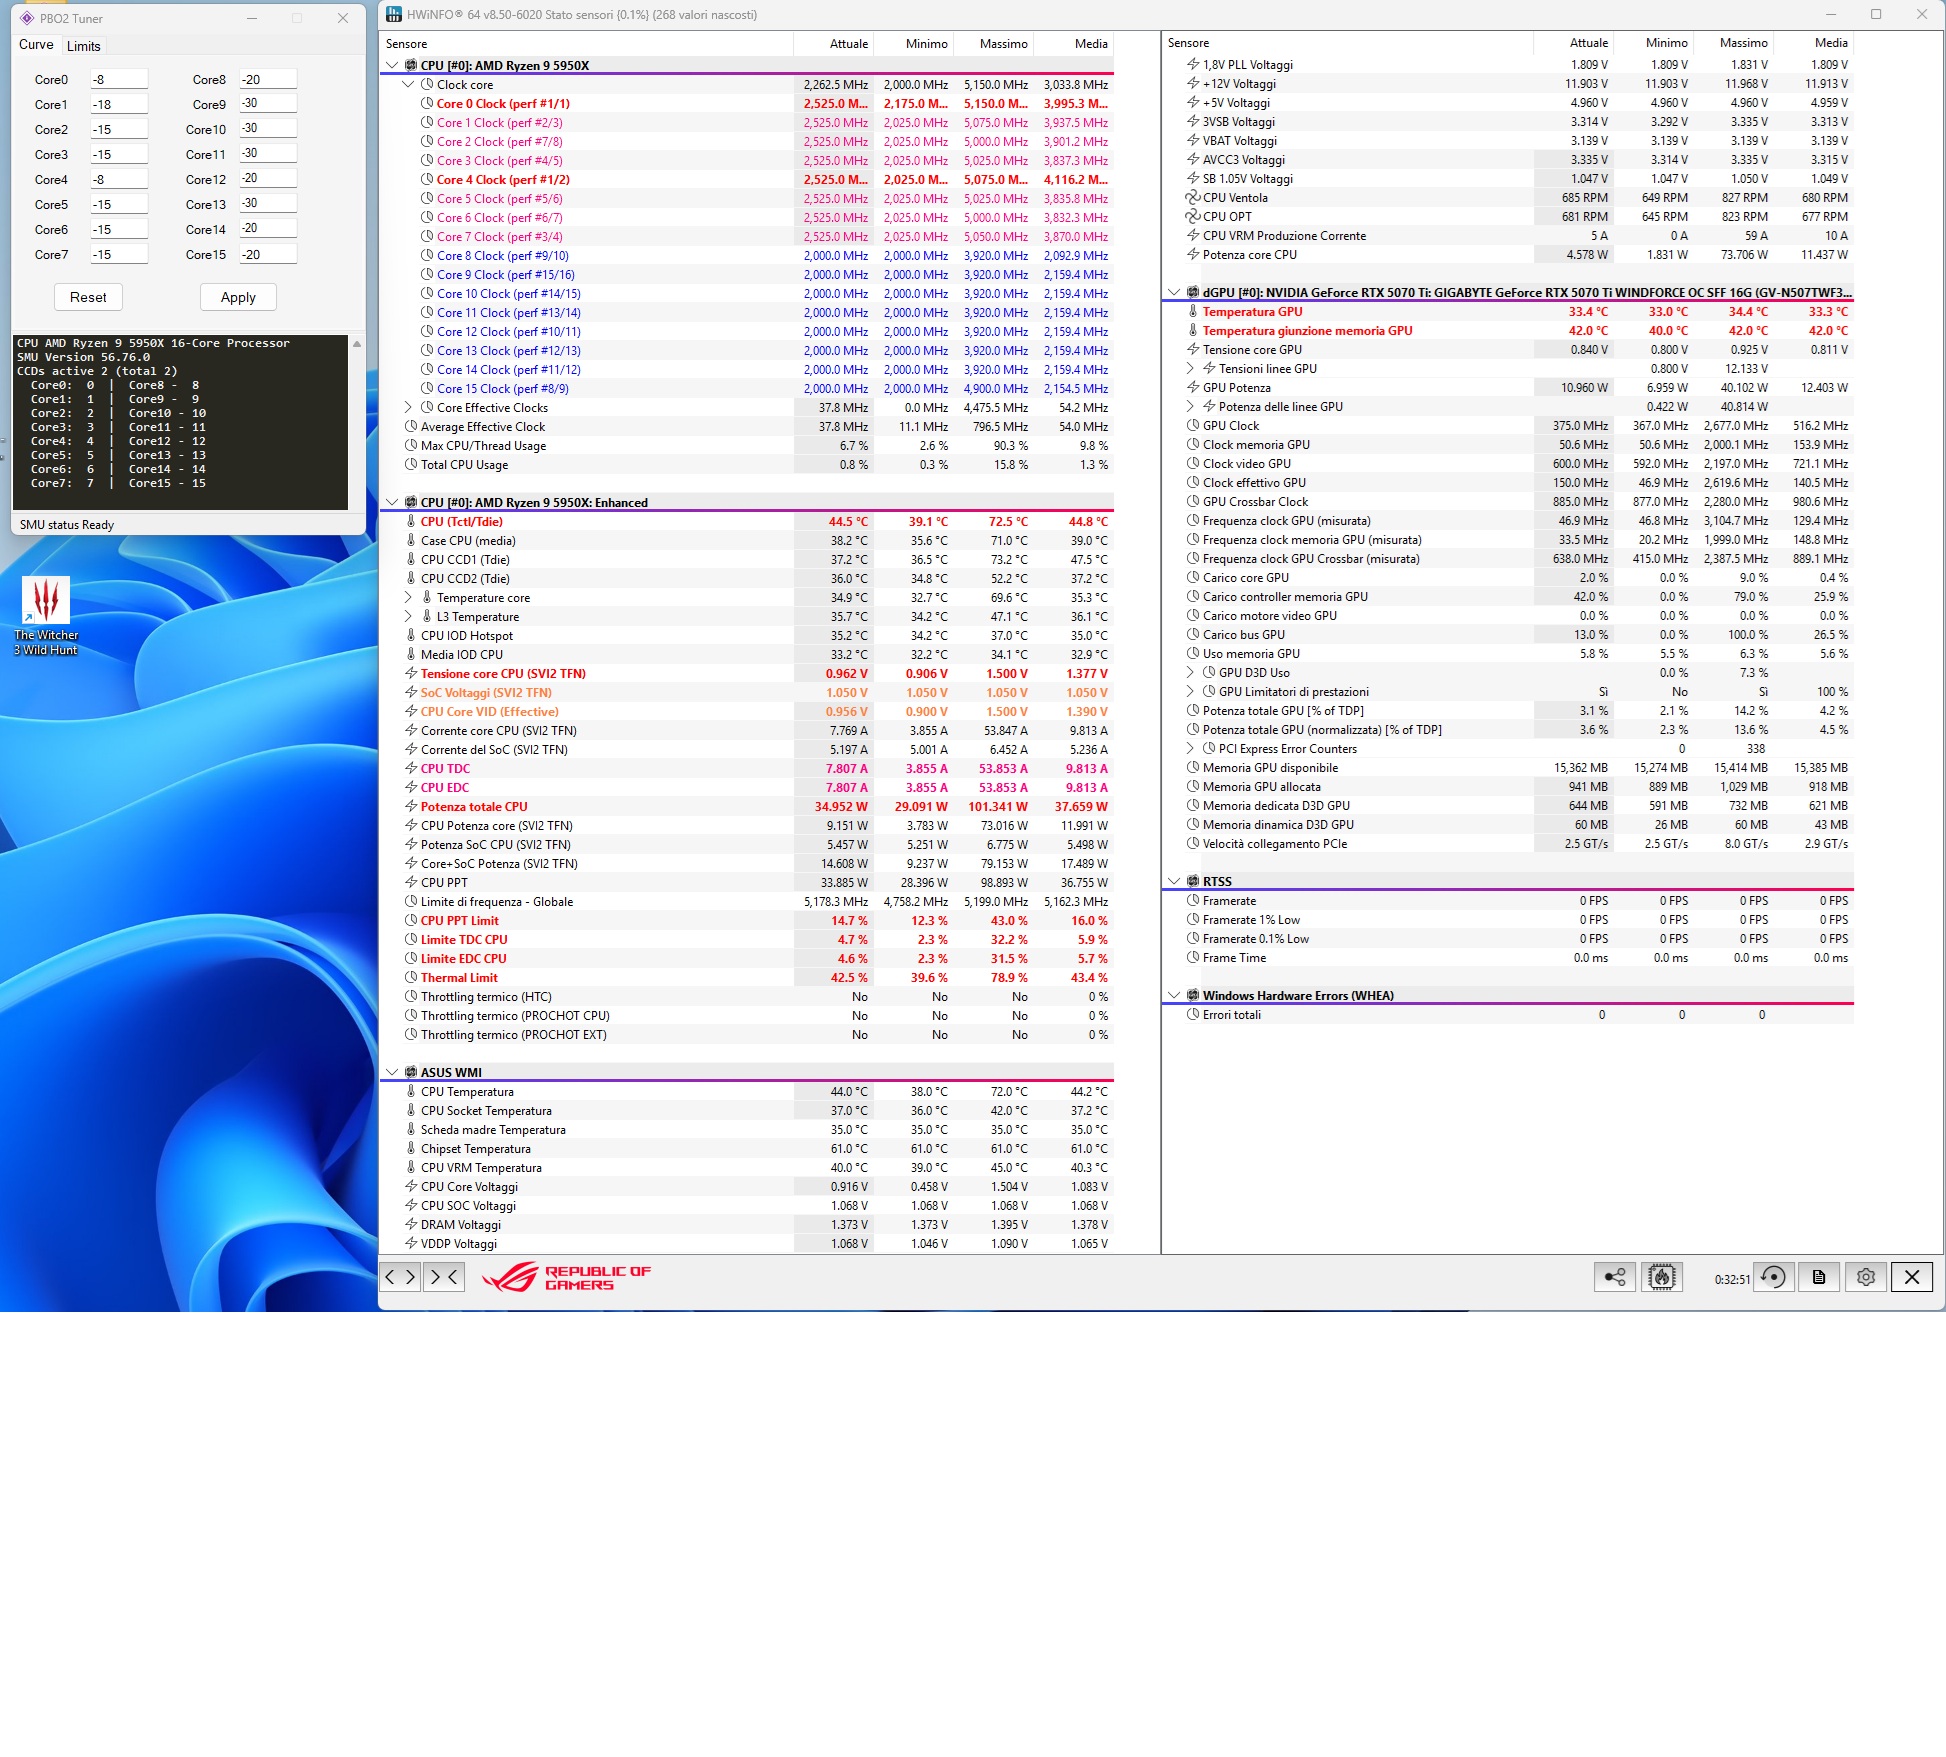Click the Core15 curve value field
The image size is (1946, 1757).
267,254
